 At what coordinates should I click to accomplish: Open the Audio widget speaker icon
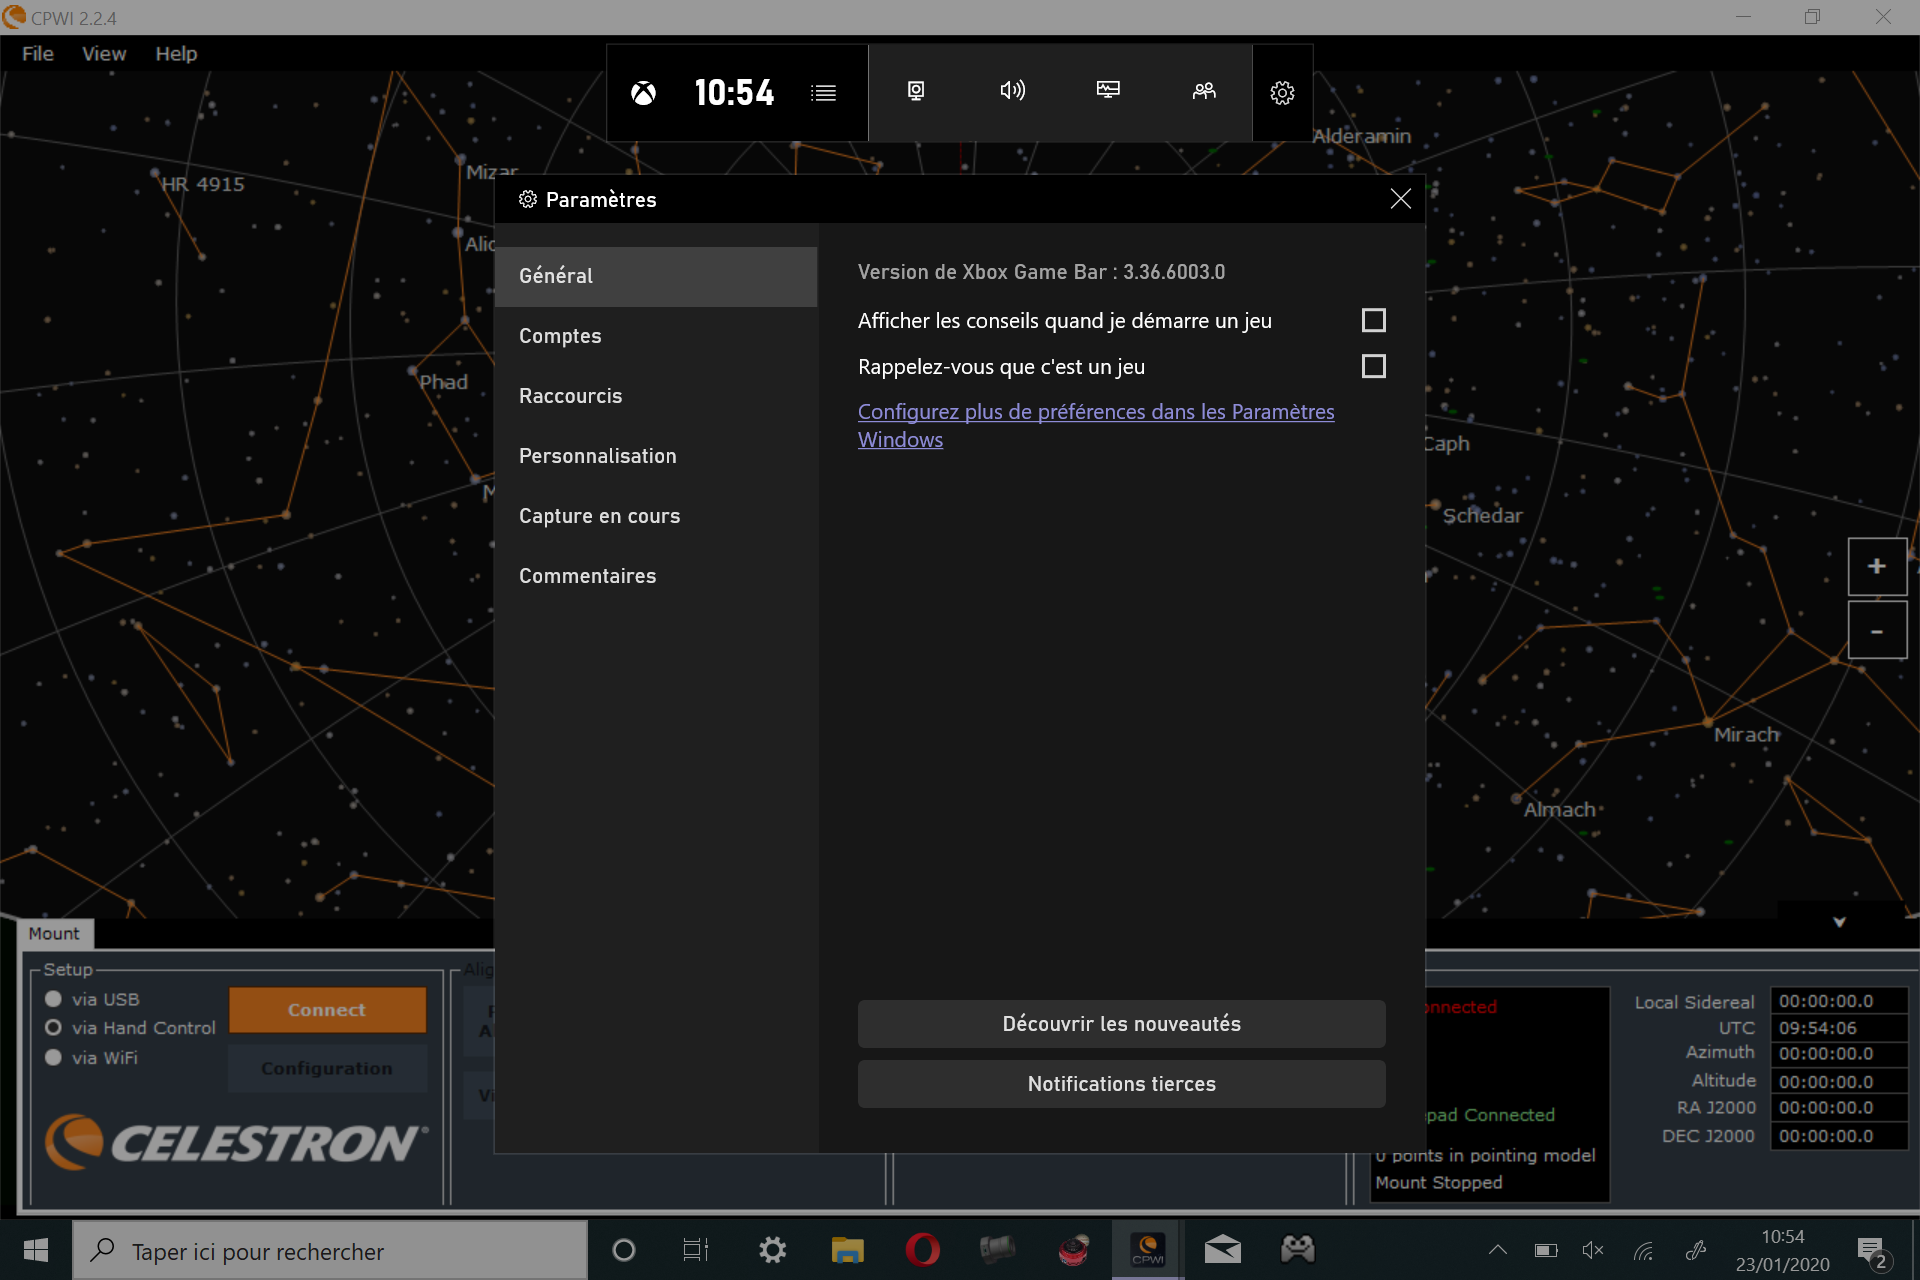[1012, 91]
